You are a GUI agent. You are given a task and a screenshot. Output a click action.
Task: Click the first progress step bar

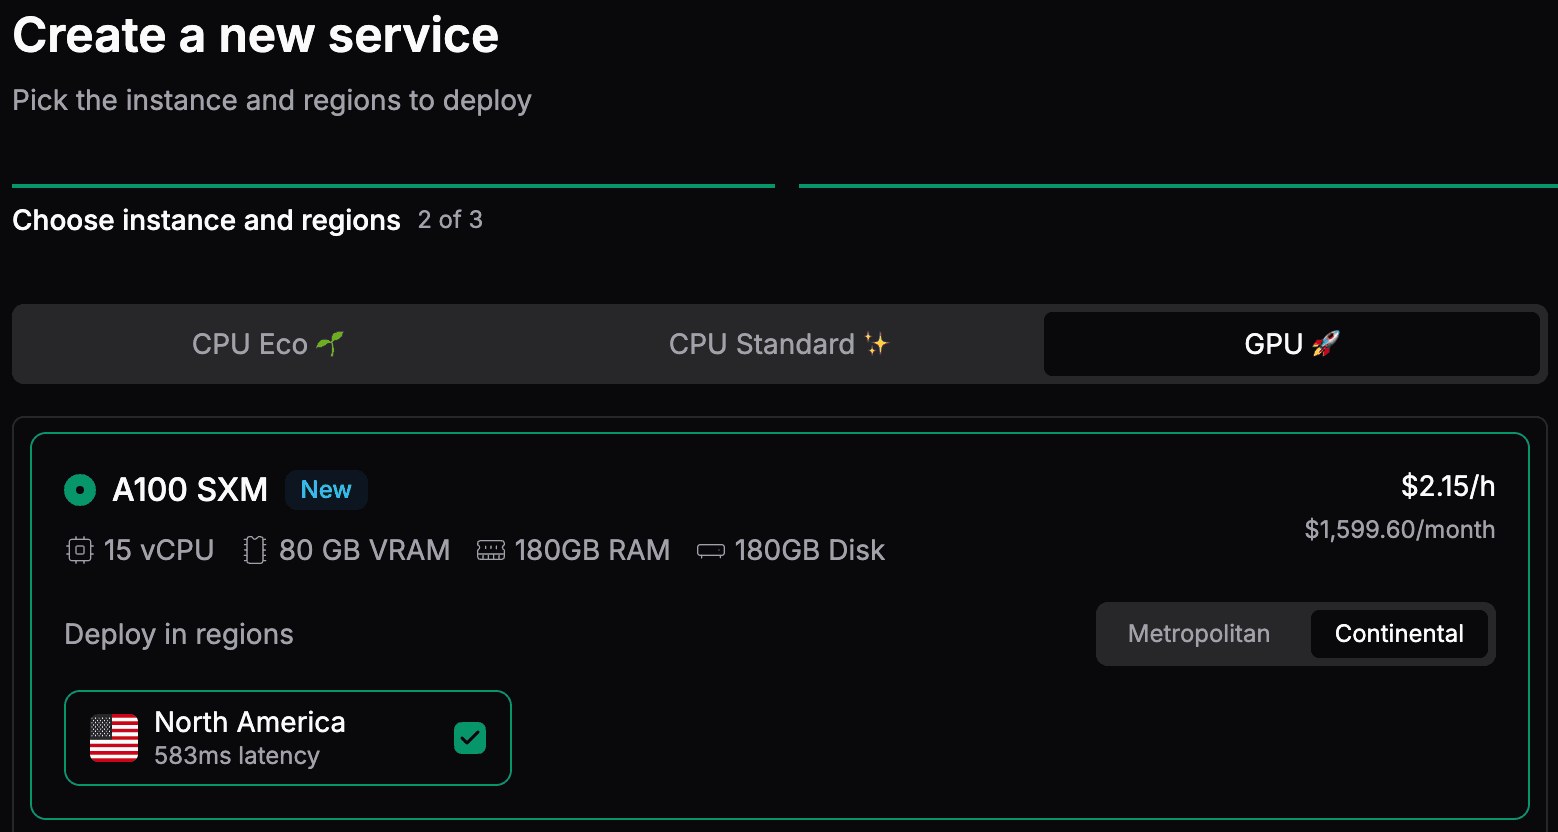(393, 186)
